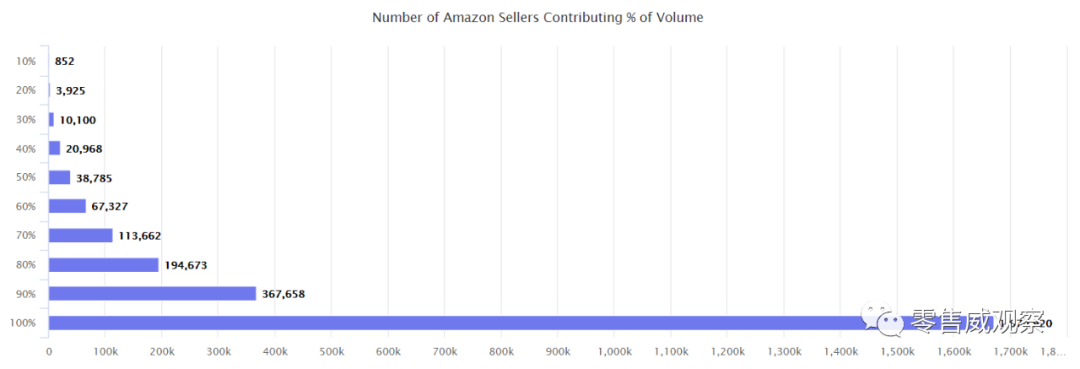1080x369 pixels.
Task: Click the 500k x-axis tick label
Action: pos(331,352)
